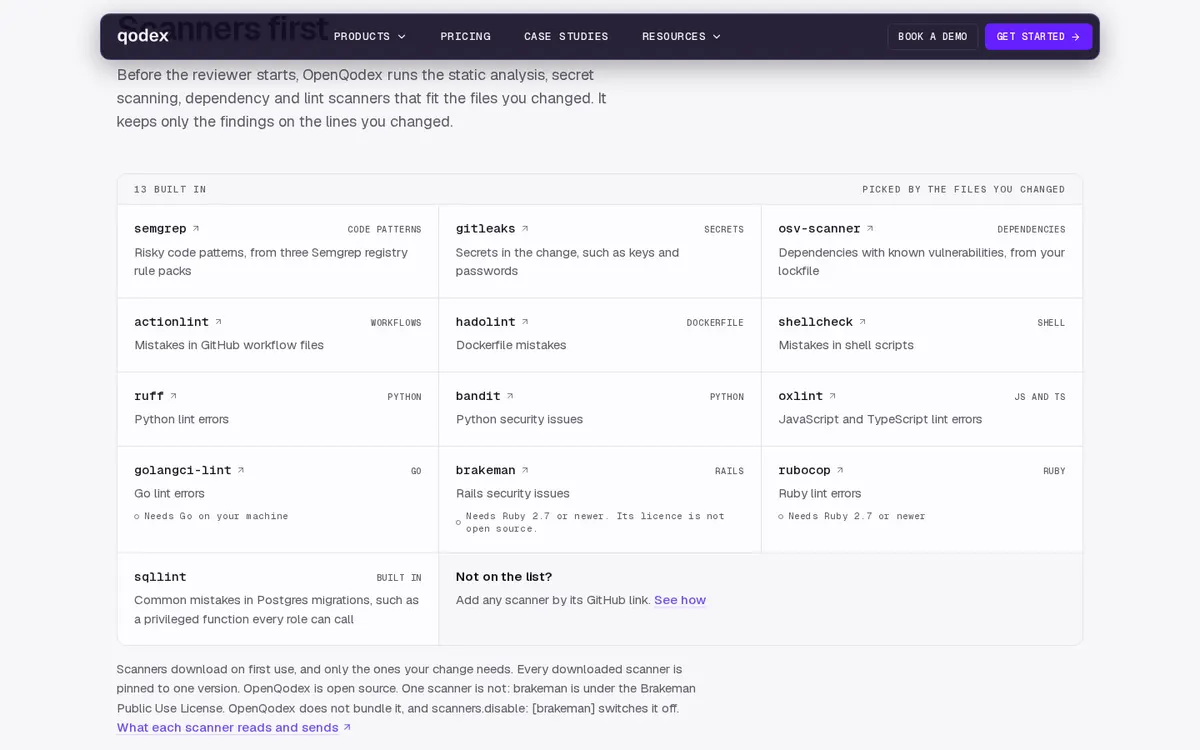Viewport: 1200px width, 750px height.
Task: Click the Python lint errors description
Action: click(x=182, y=419)
